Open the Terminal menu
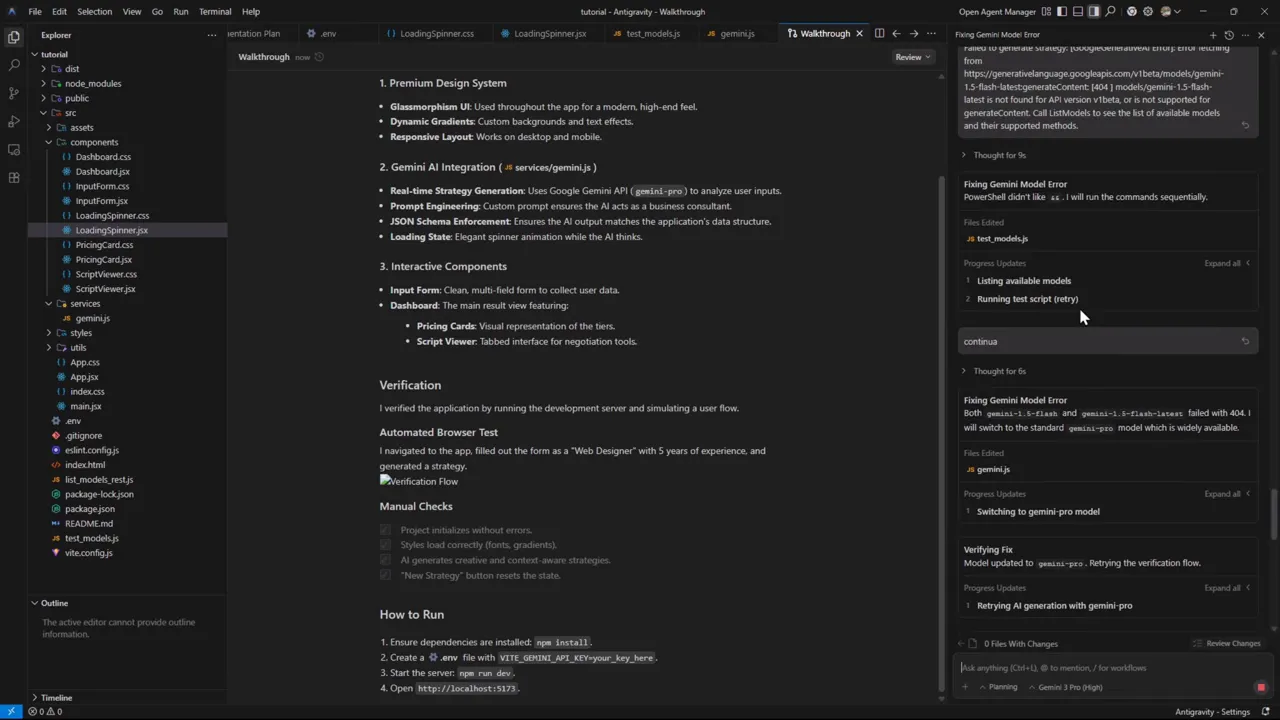 [x=215, y=11]
